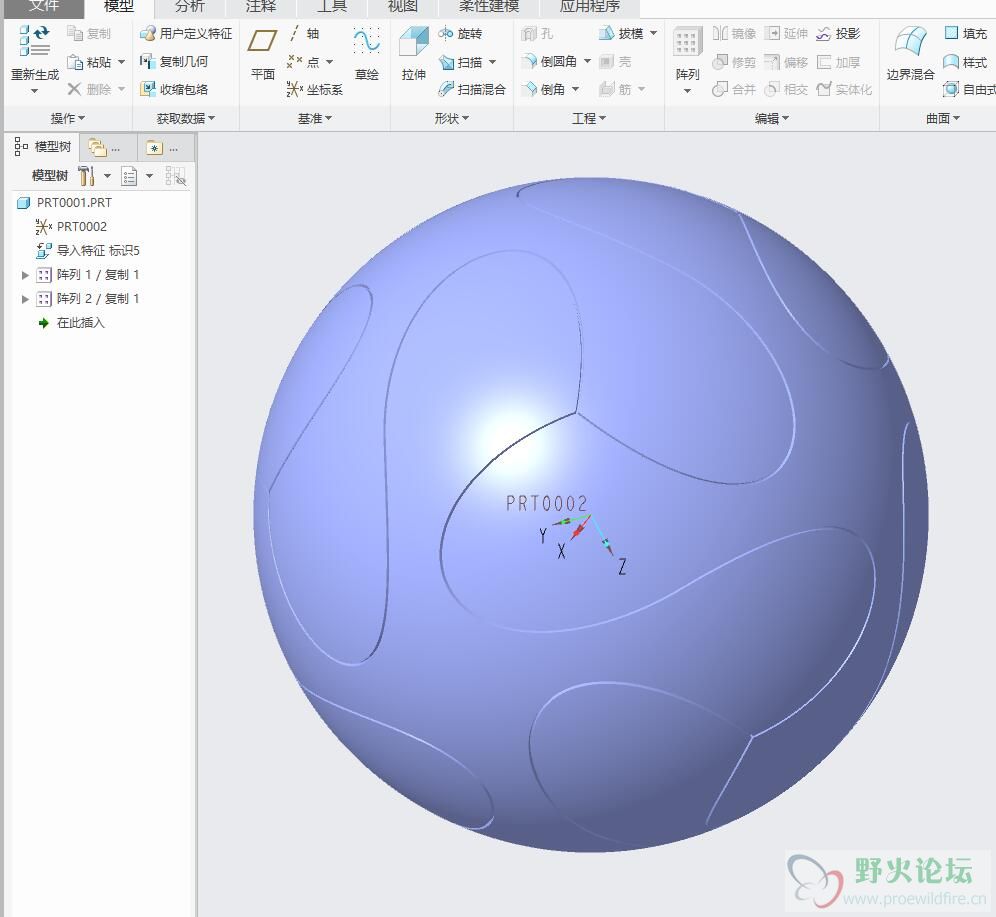Viewport: 996px width, 917px height.
Task: Select the 样式 style tool
Action: (x=966, y=62)
